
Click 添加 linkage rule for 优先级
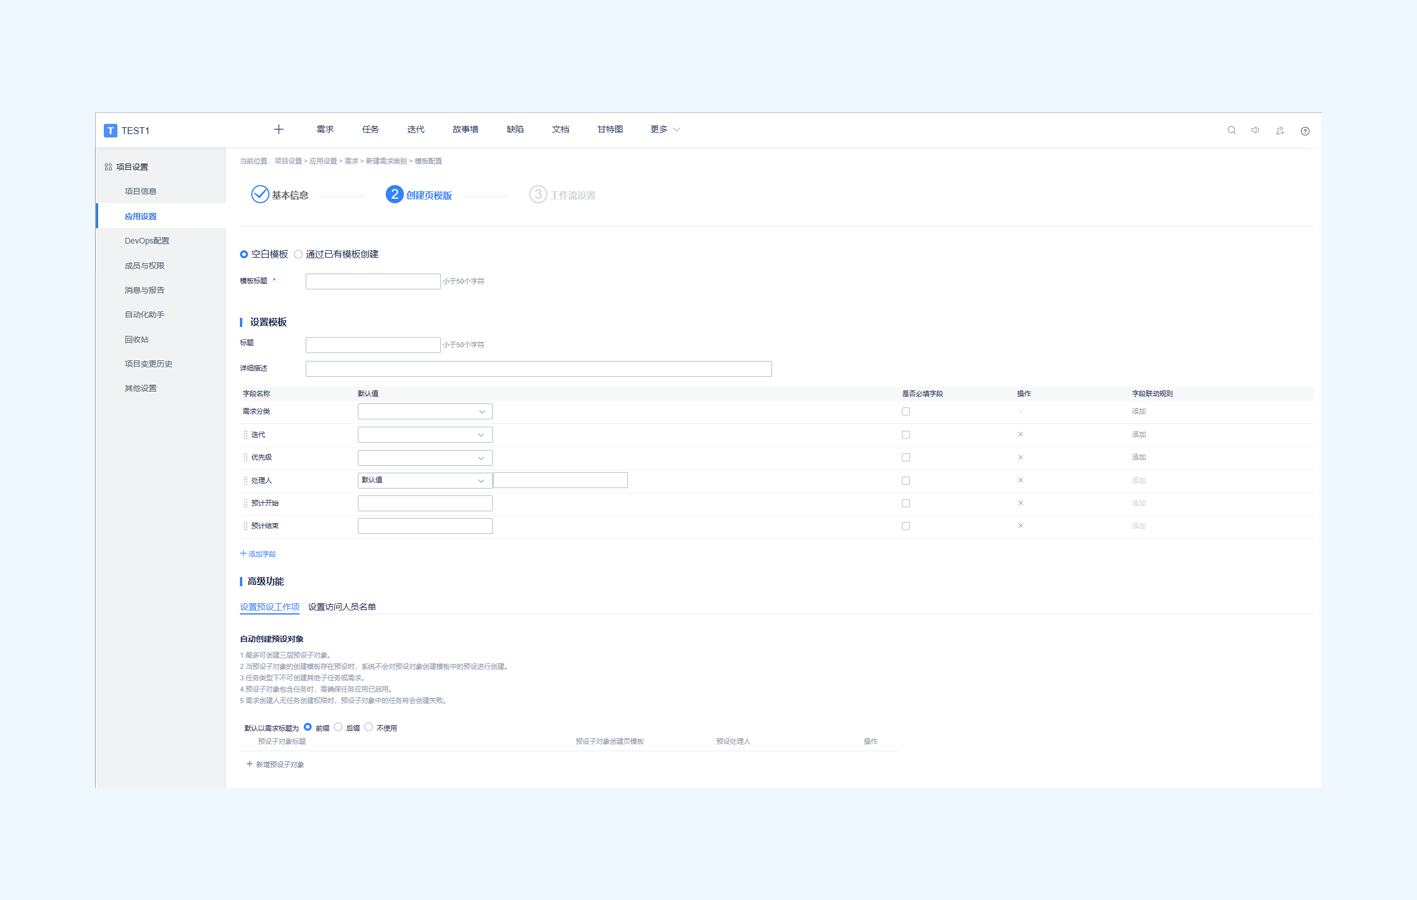tap(1139, 457)
